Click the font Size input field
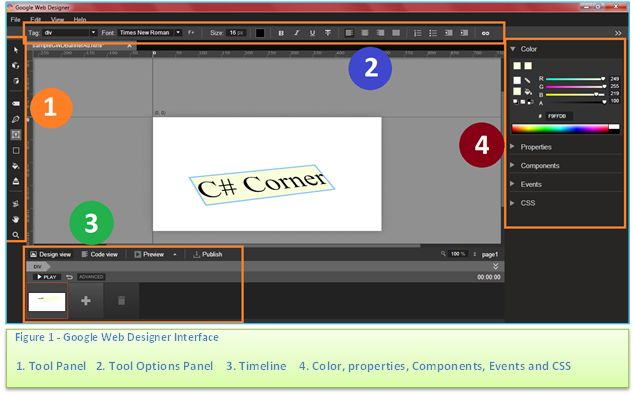Viewport: 633px width, 395px height. coord(236,33)
